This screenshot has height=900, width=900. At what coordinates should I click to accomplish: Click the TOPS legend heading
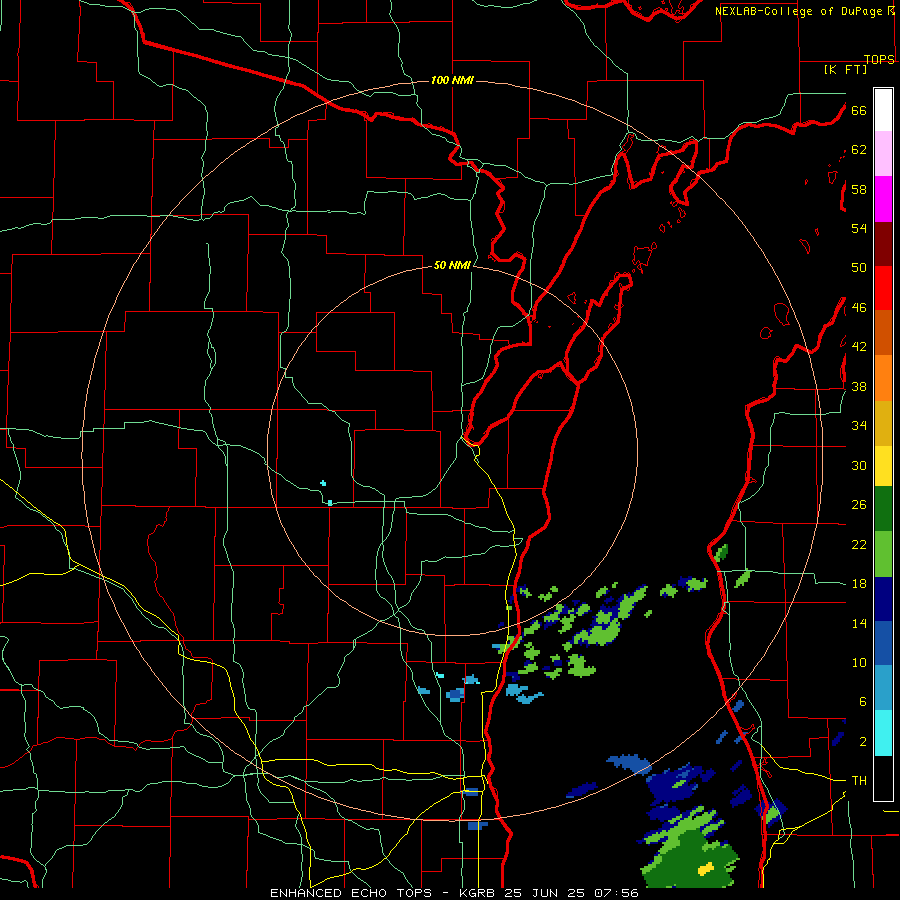click(879, 59)
